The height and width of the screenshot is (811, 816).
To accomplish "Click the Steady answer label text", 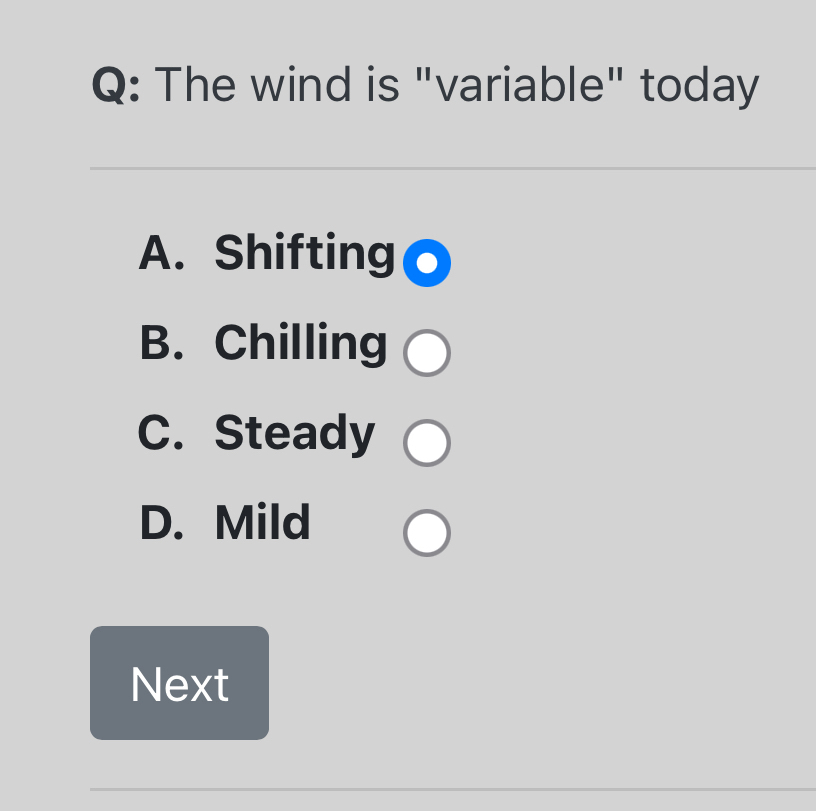I will click(x=293, y=433).
